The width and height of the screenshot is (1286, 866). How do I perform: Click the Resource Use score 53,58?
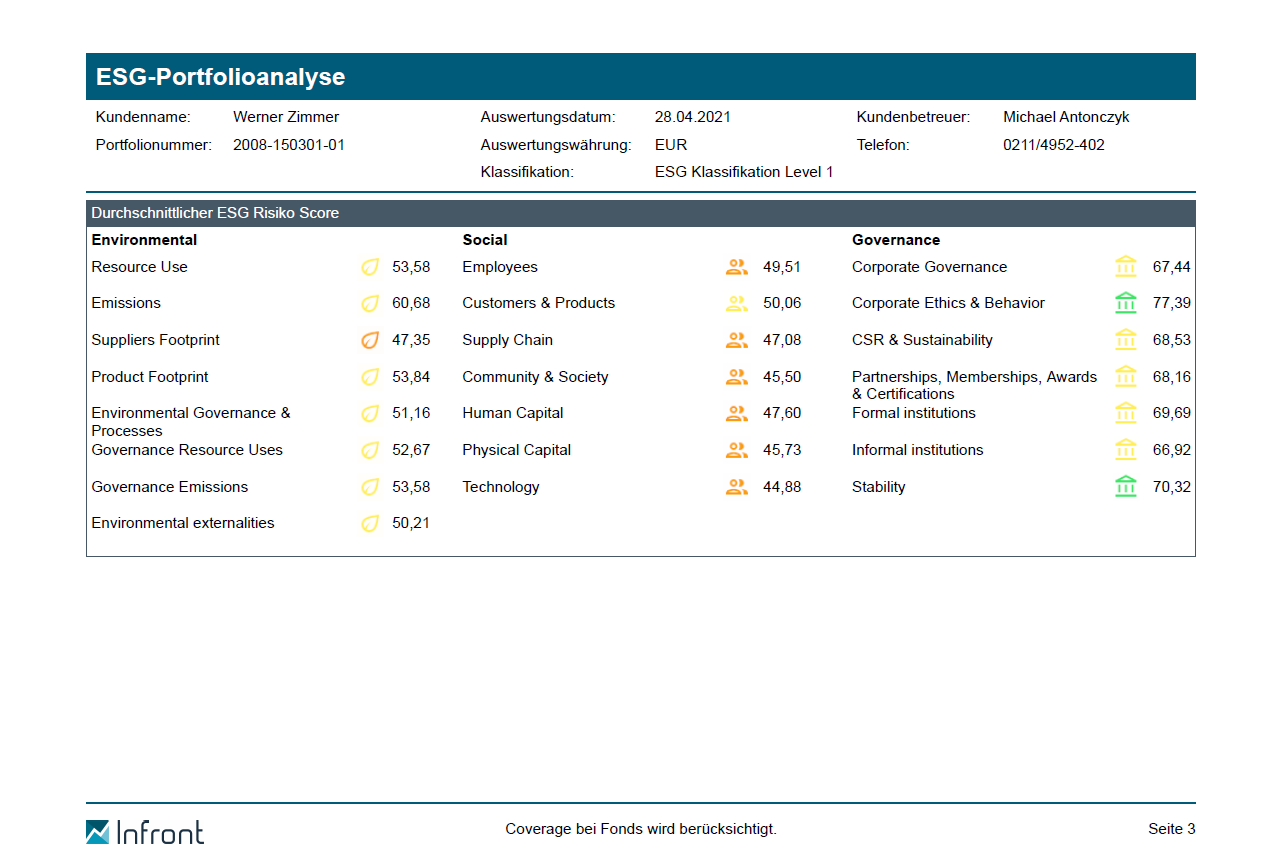[x=411, y=267]
